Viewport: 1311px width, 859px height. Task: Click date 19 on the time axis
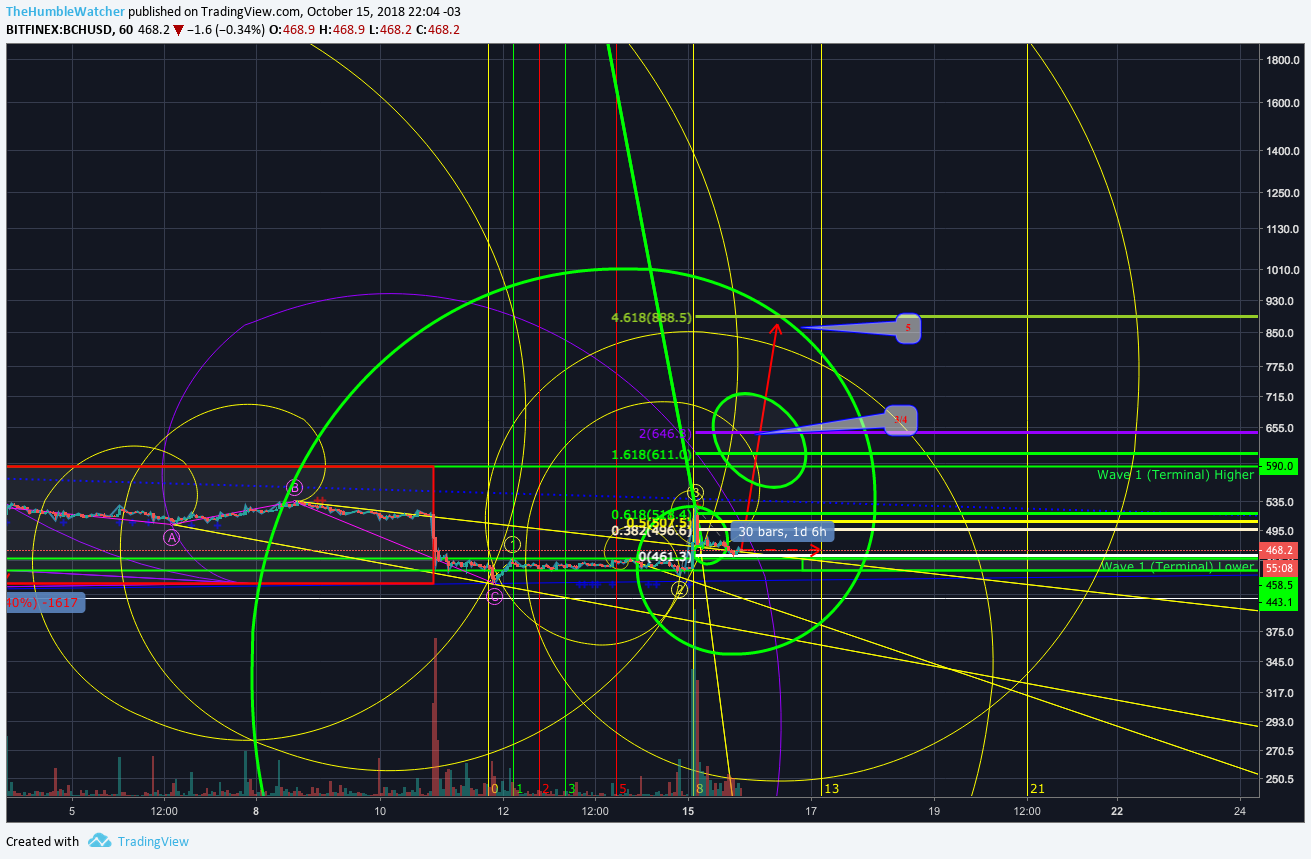point(934,811)
